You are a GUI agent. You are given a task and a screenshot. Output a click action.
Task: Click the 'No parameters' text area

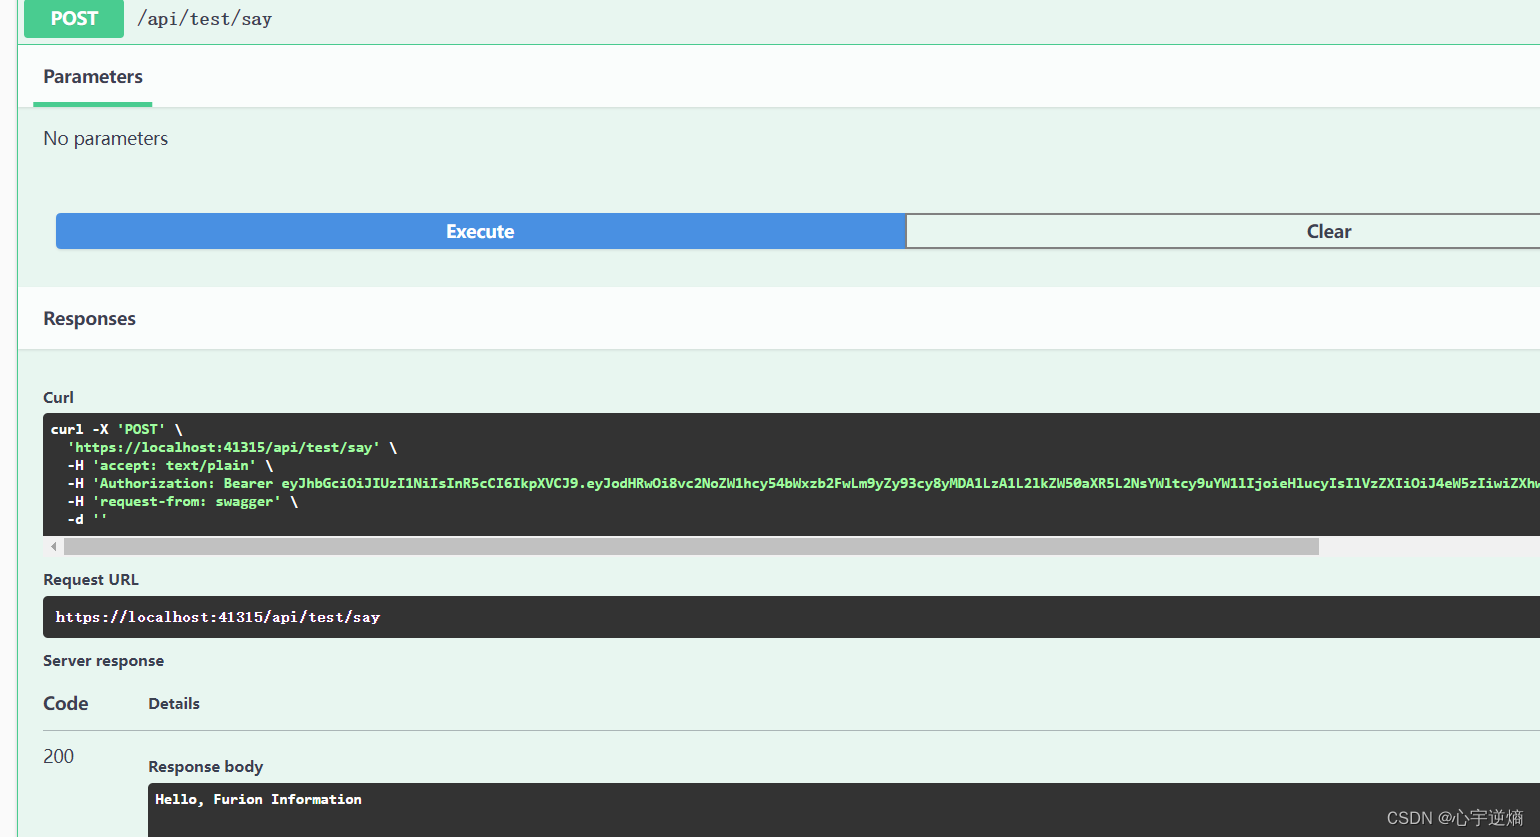(105, 138)
